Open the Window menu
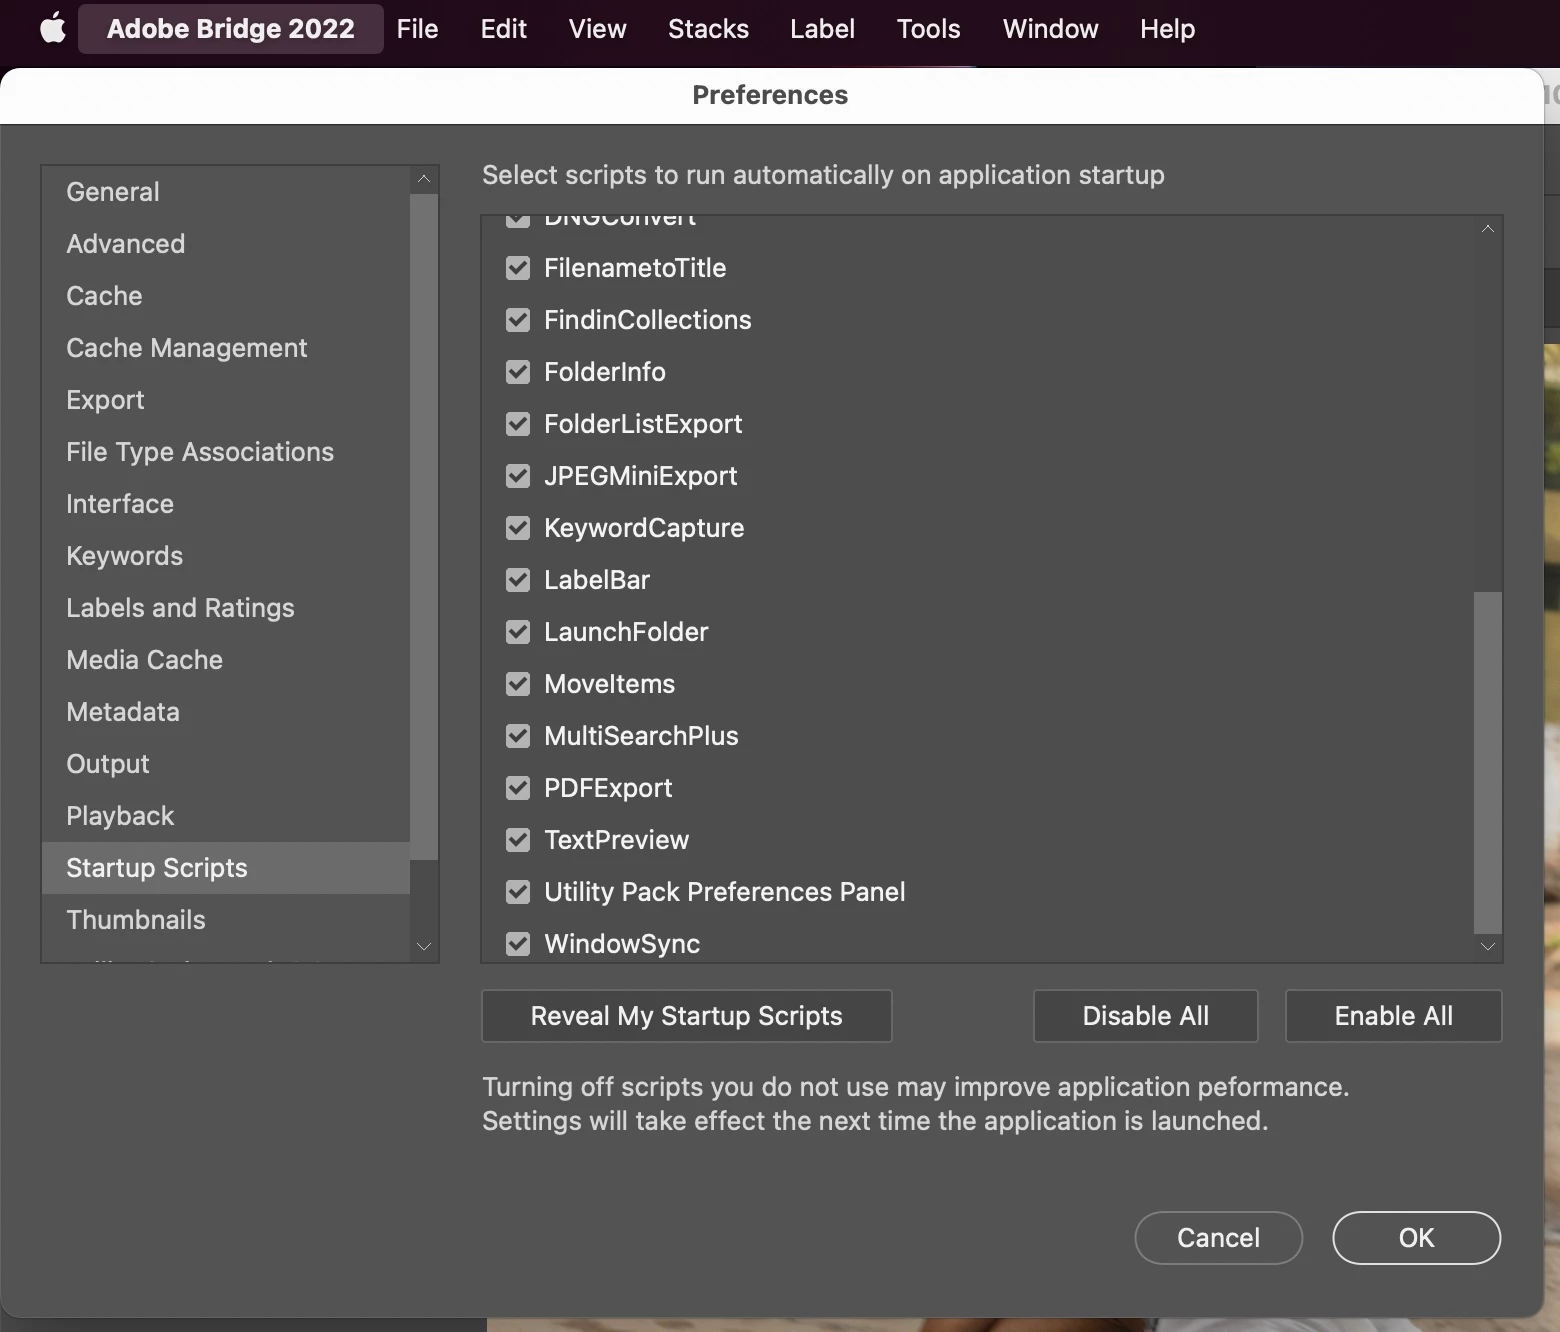Viewport: 1560px width, 1332px height. pos(1050,28)
